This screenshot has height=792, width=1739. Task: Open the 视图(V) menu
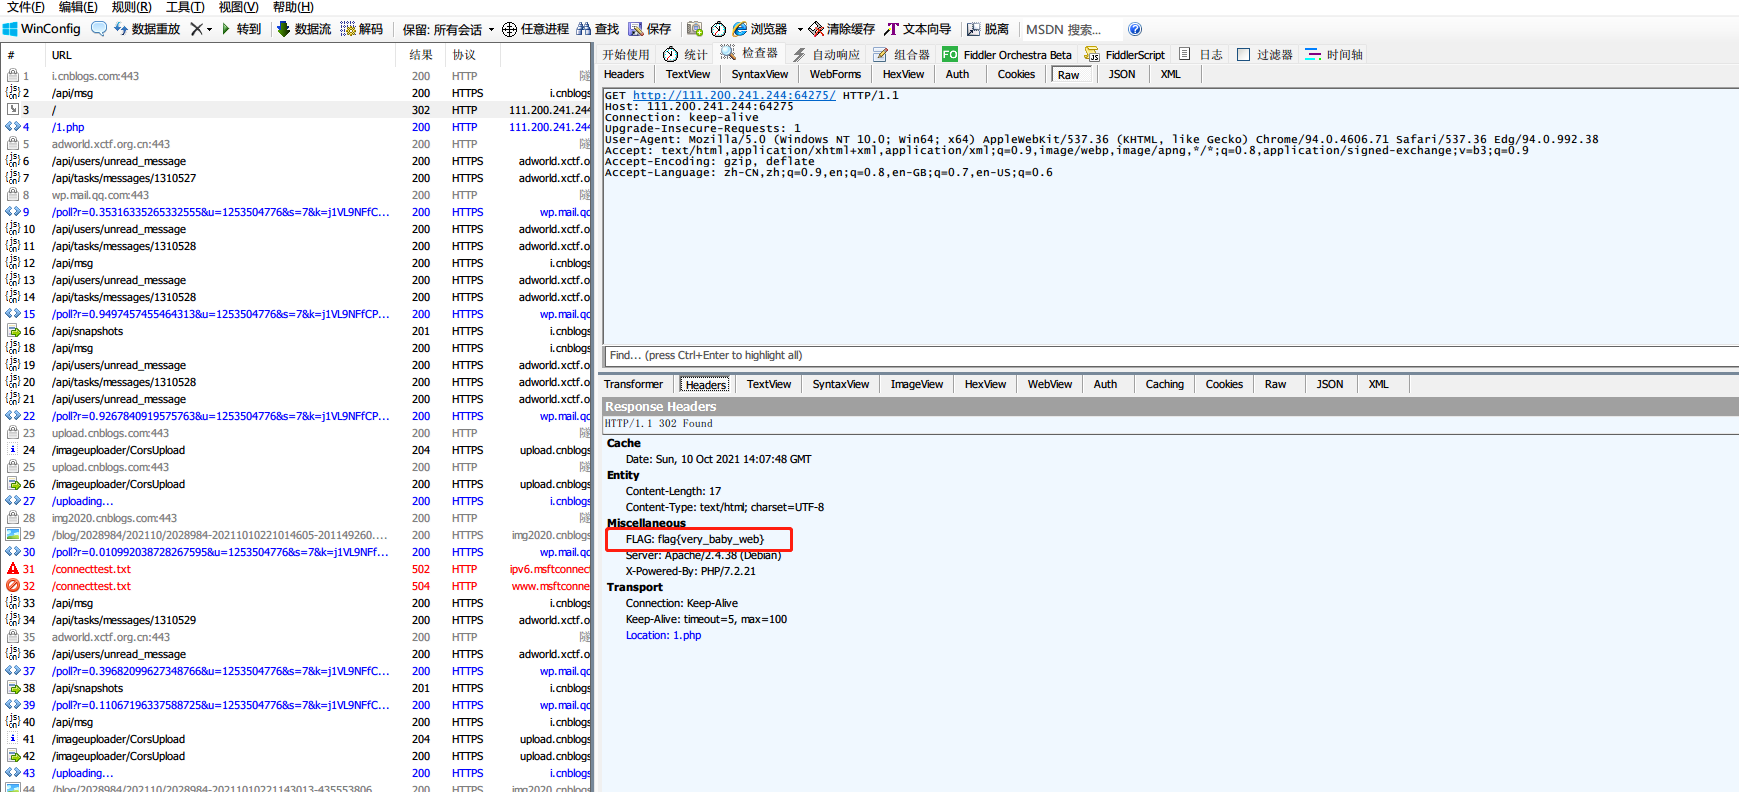238,7
